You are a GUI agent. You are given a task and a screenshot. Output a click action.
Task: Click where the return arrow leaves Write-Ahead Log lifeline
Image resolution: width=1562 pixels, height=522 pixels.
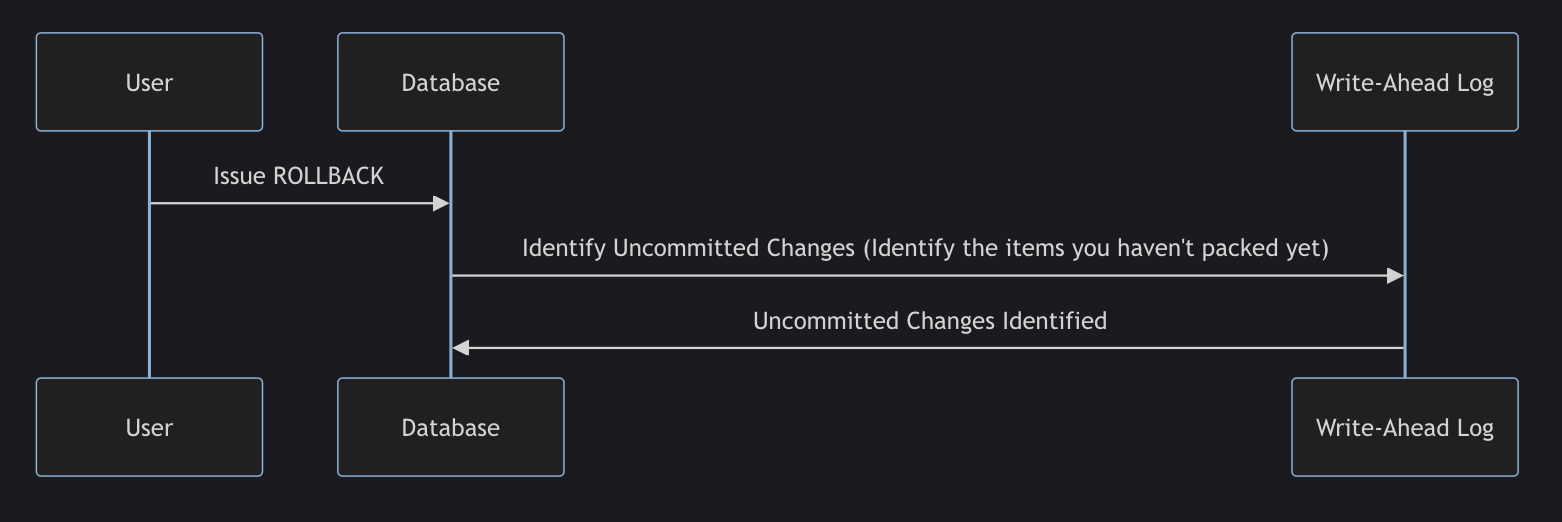tap(1403, 348)
